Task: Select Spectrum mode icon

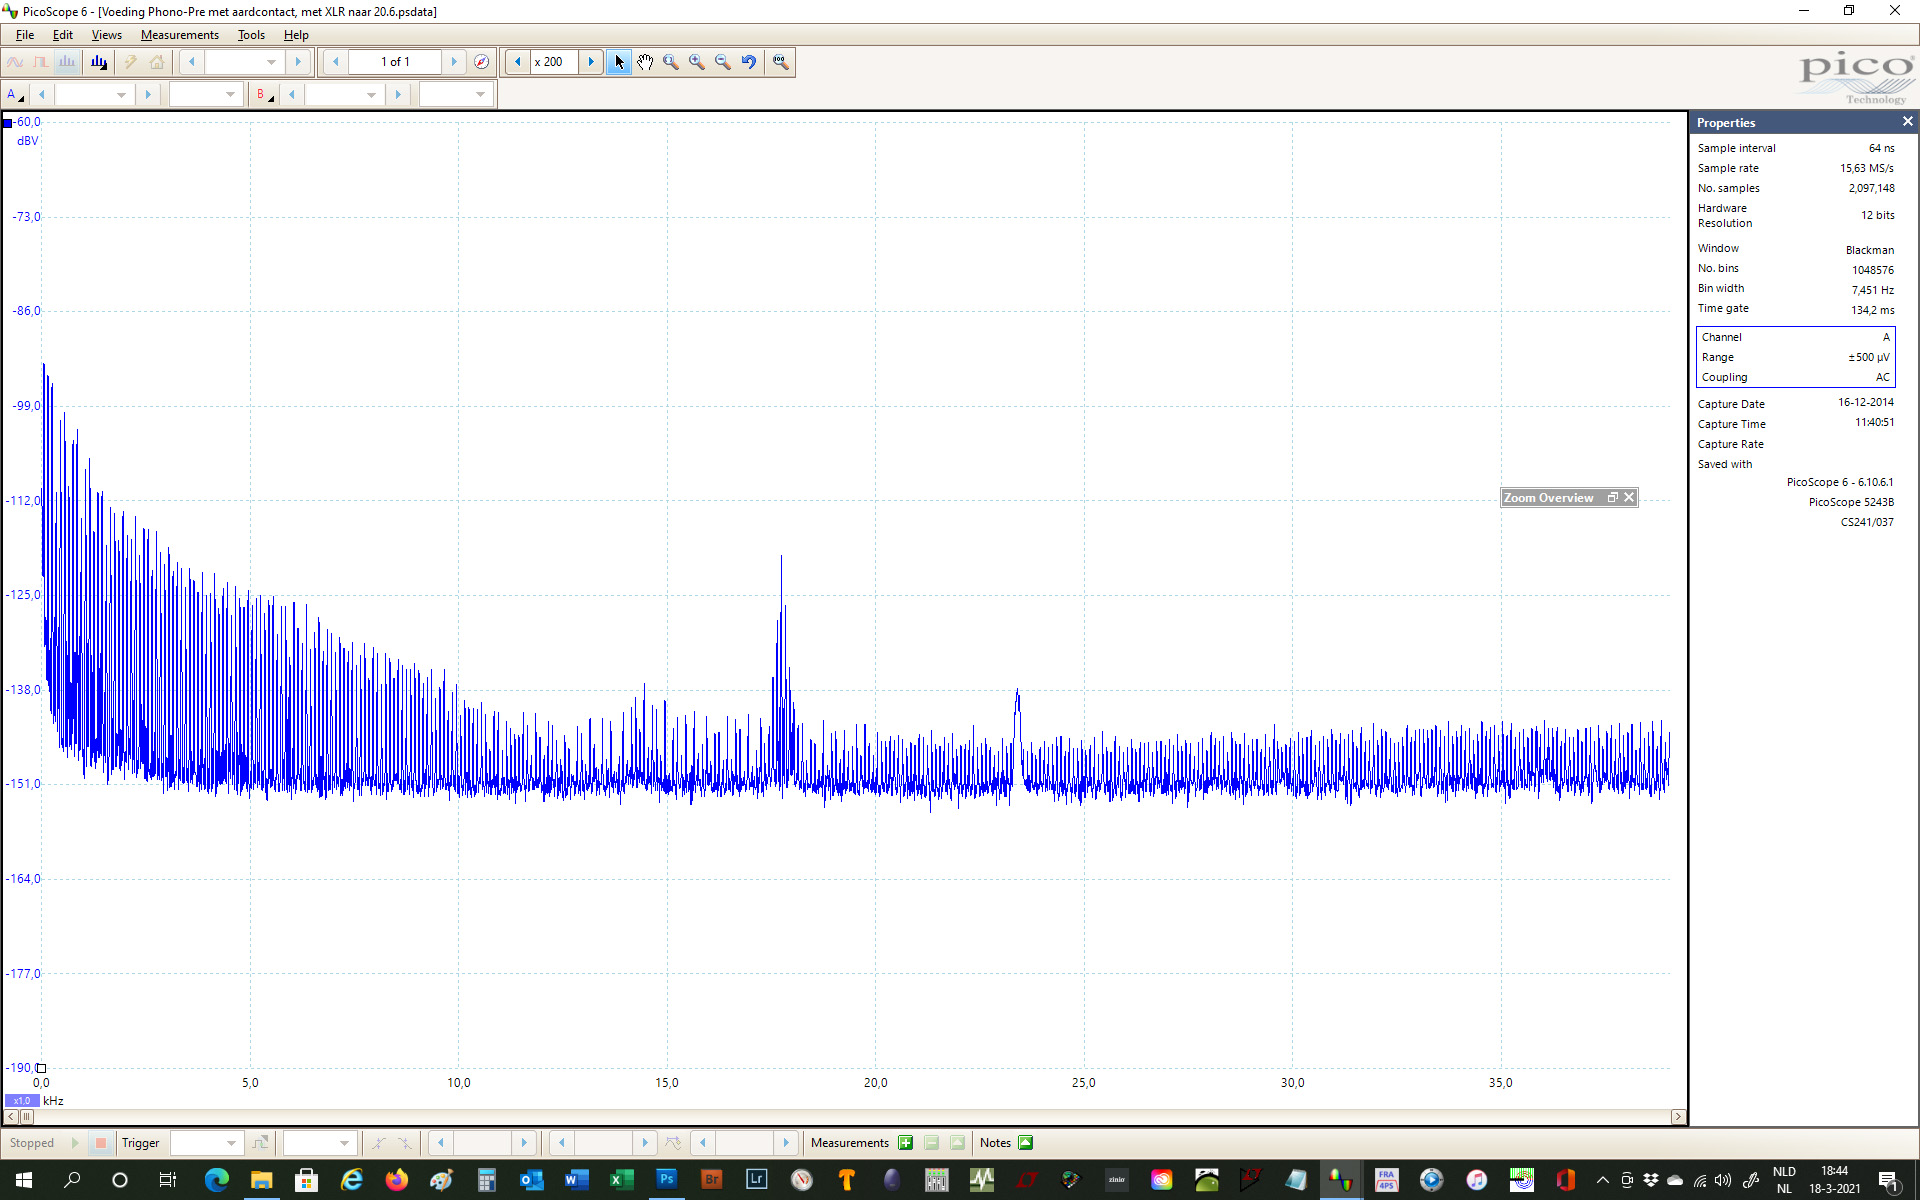Action: pyautogui.click(x=67, y=62)
